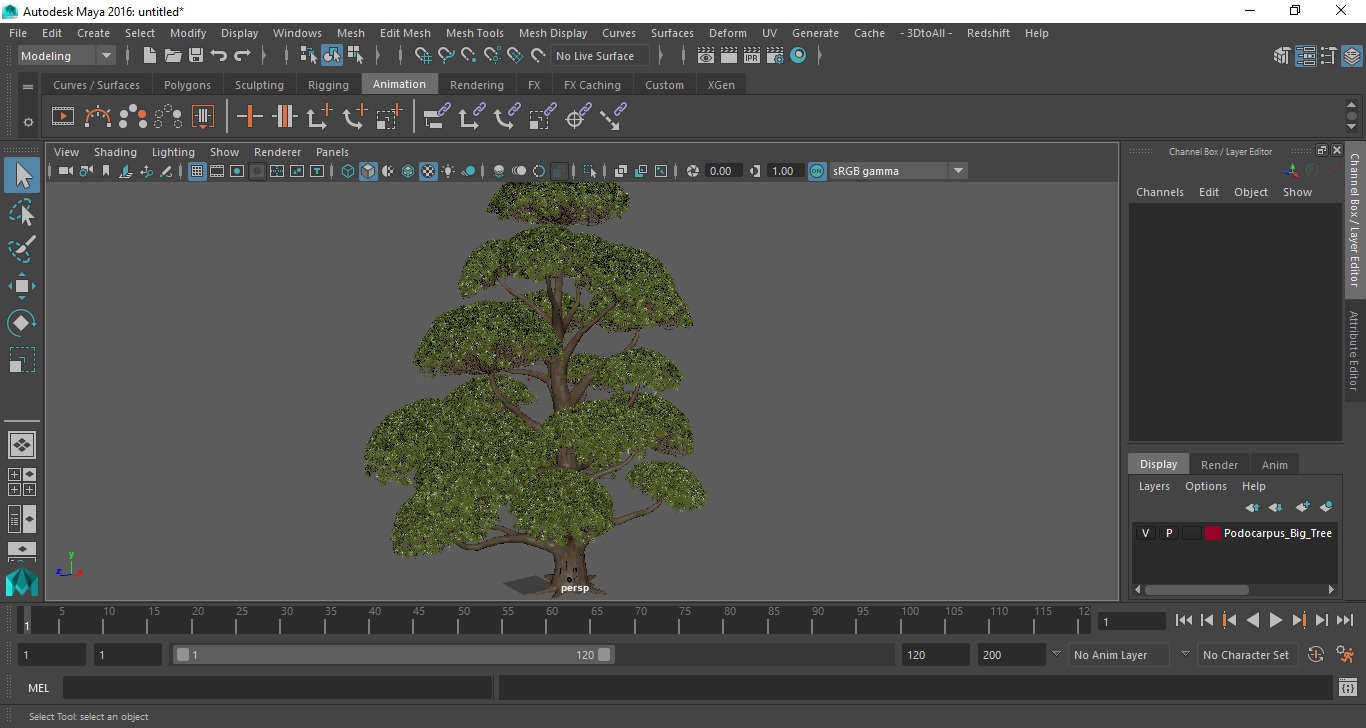
Task: Toggle the layer display type box
Action: pyautogui.click(x=1191, y=533)
